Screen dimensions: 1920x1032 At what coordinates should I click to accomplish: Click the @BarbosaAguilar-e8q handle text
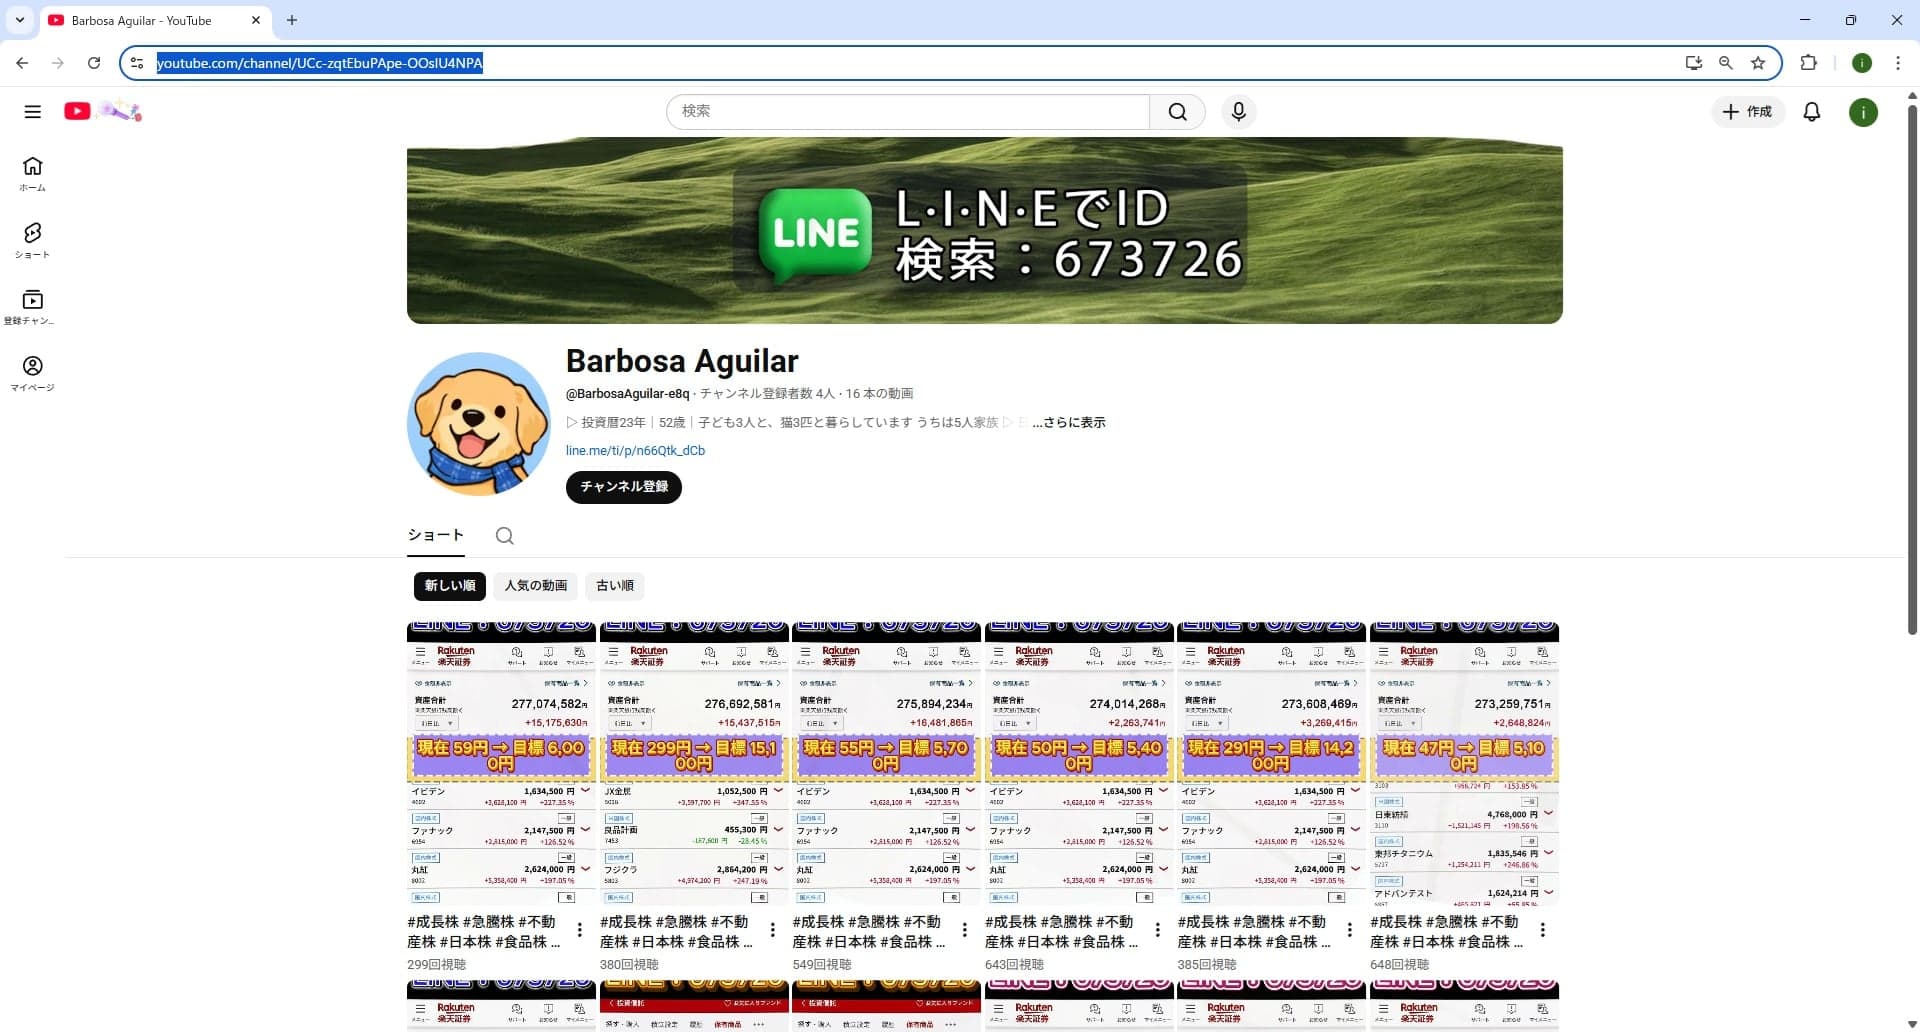[627, 394]
